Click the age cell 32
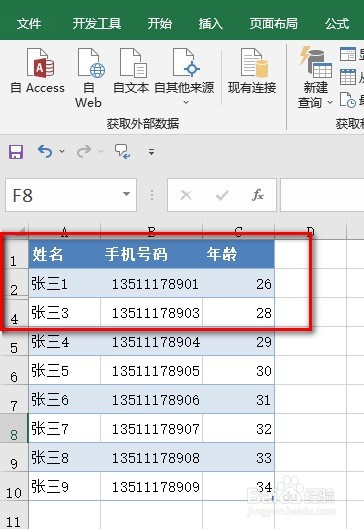 (x=239, y=428)
